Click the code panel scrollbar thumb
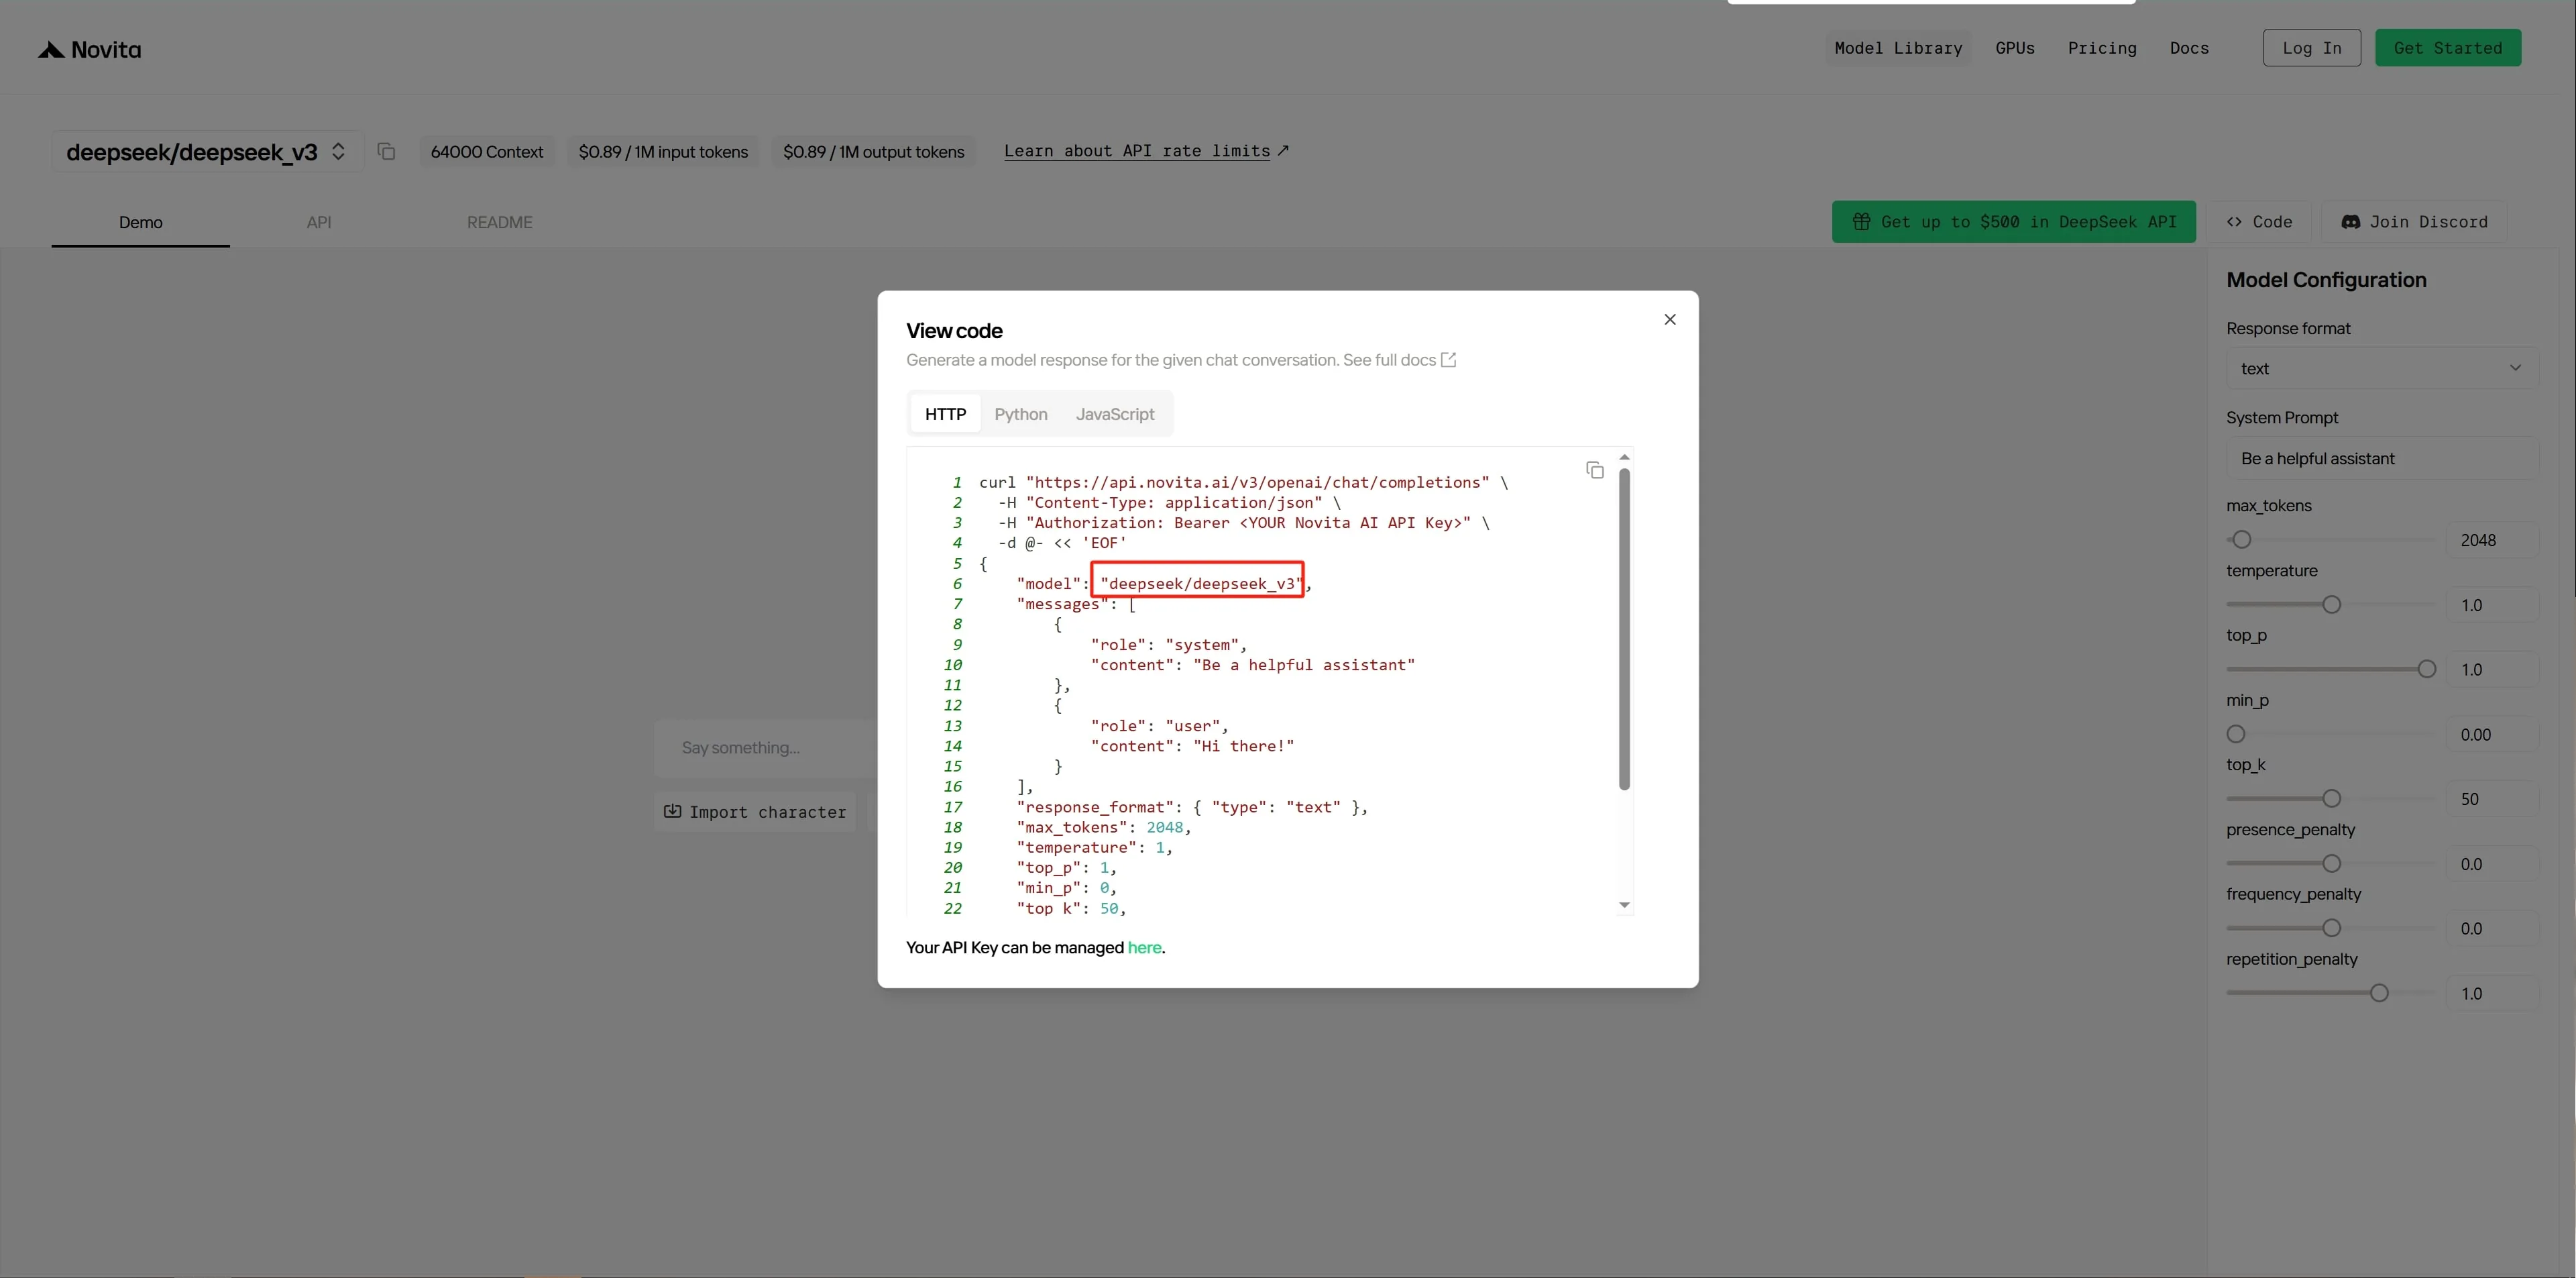This screenshot has height=1278, width=2576. point(1624,629)
